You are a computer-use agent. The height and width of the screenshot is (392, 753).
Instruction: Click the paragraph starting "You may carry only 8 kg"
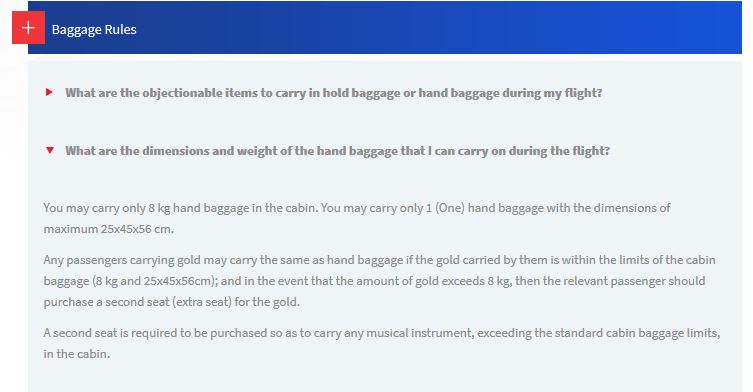tap(357, 219)
